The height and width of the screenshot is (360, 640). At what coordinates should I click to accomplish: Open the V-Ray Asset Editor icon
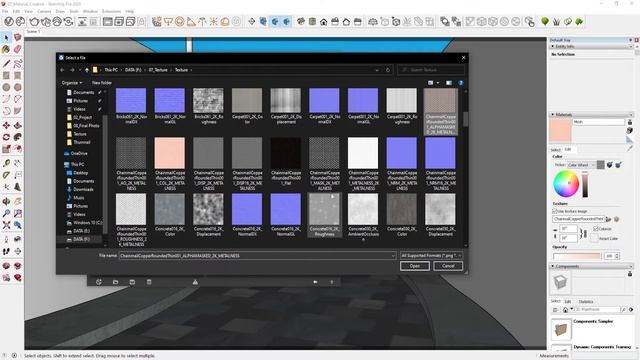[9, 22]
